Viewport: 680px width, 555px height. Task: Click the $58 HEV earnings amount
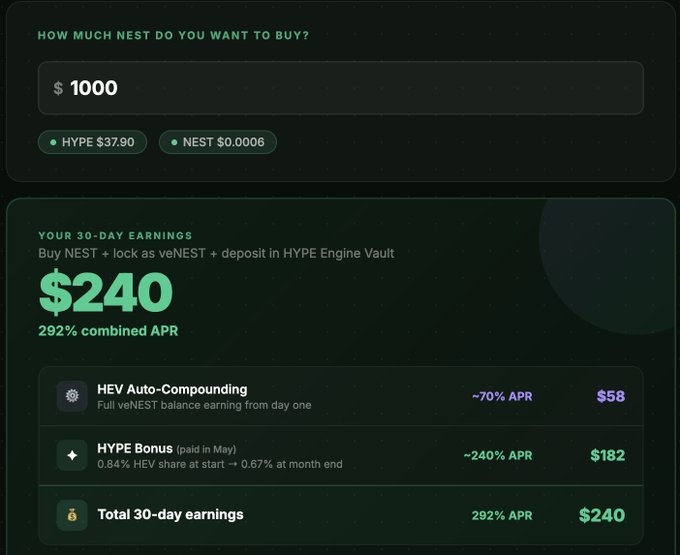coord(610,396)
